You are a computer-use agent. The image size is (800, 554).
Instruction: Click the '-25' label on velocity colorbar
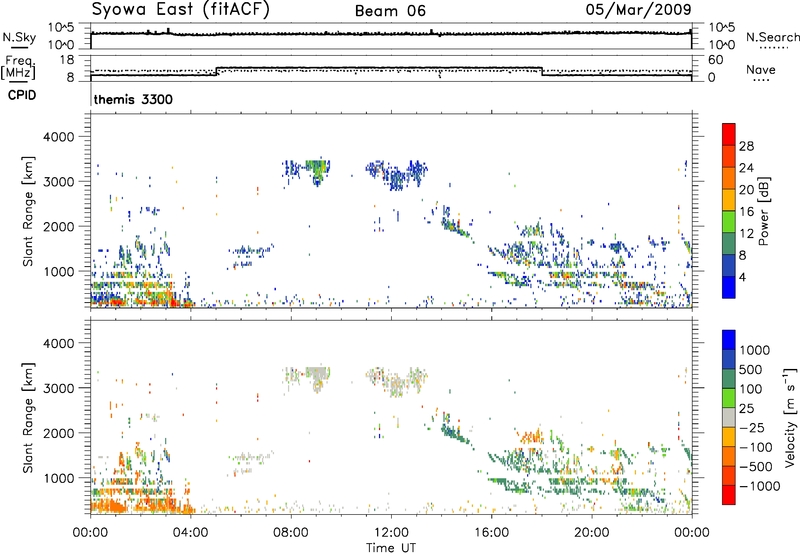[x=752, y=428]
